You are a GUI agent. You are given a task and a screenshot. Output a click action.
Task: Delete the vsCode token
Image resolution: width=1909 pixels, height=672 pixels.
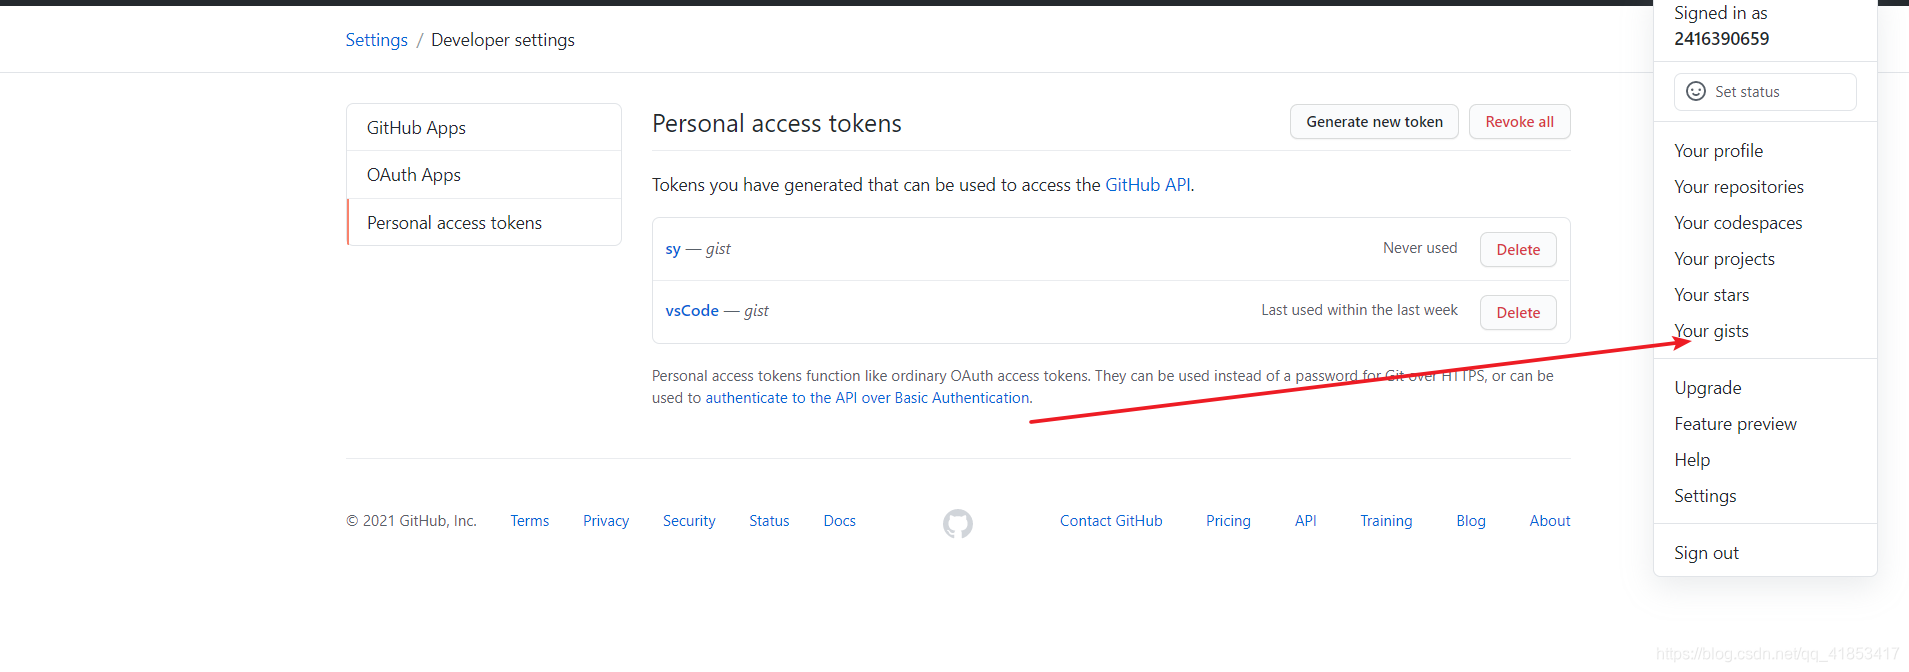tap(1518, 313)
